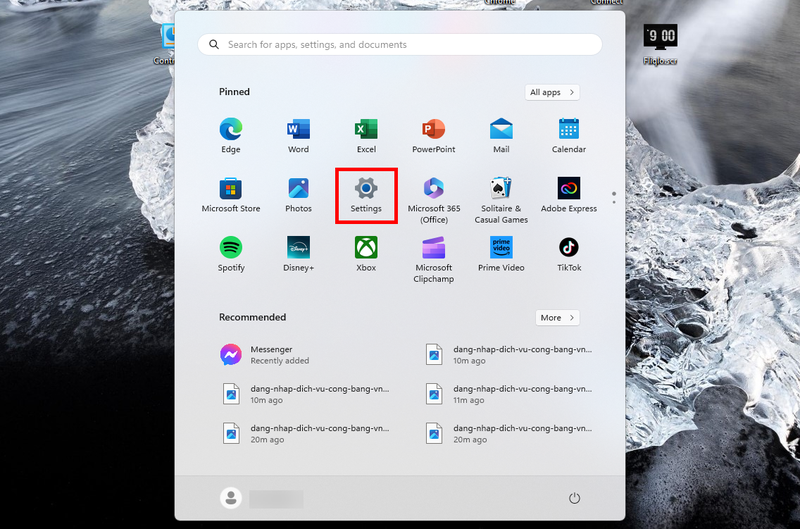
Task: Switch pinned page using side dots
Action: 614,198
